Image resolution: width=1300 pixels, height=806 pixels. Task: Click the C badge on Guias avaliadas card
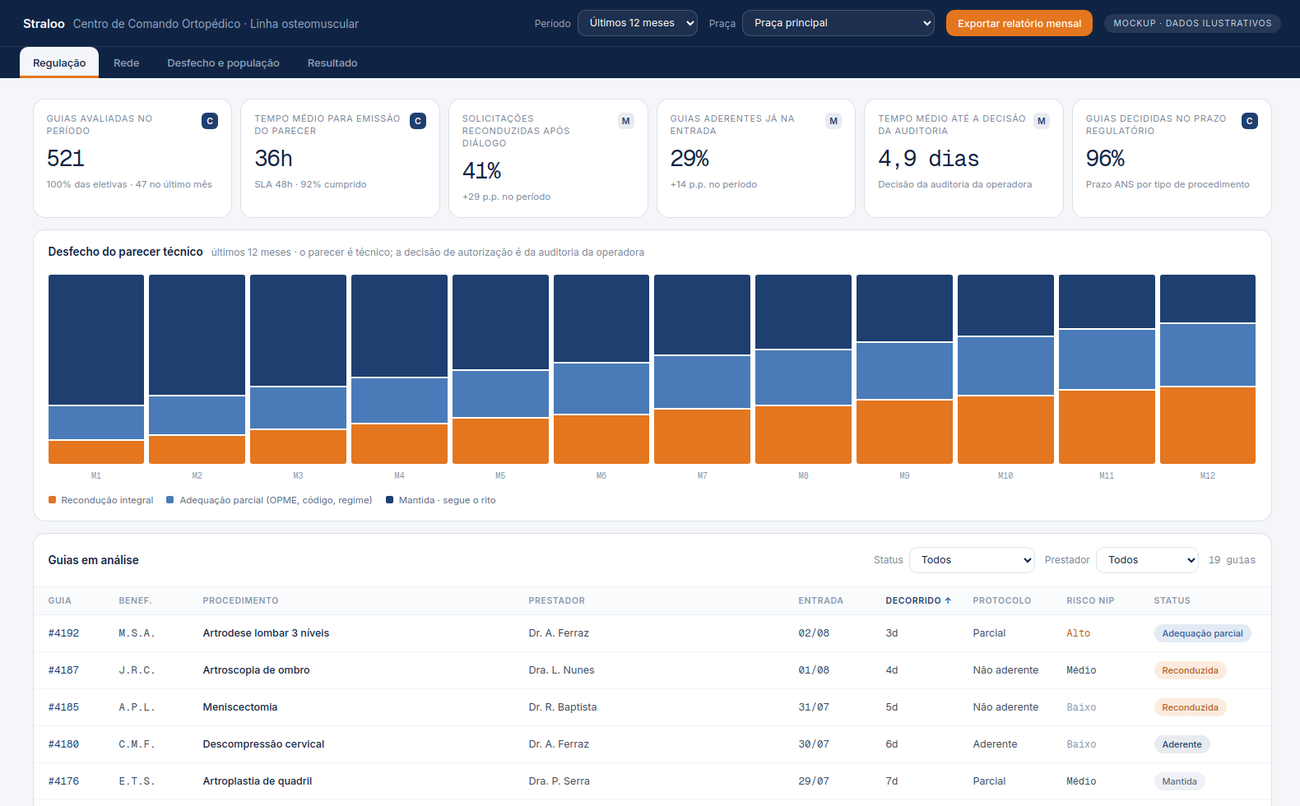coord(210,121)
